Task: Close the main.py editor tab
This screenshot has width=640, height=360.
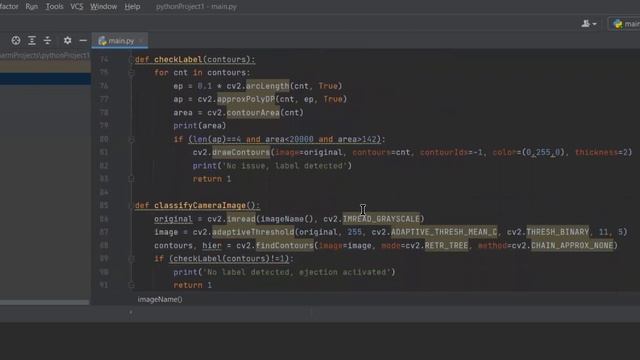Action: (141, 41)
